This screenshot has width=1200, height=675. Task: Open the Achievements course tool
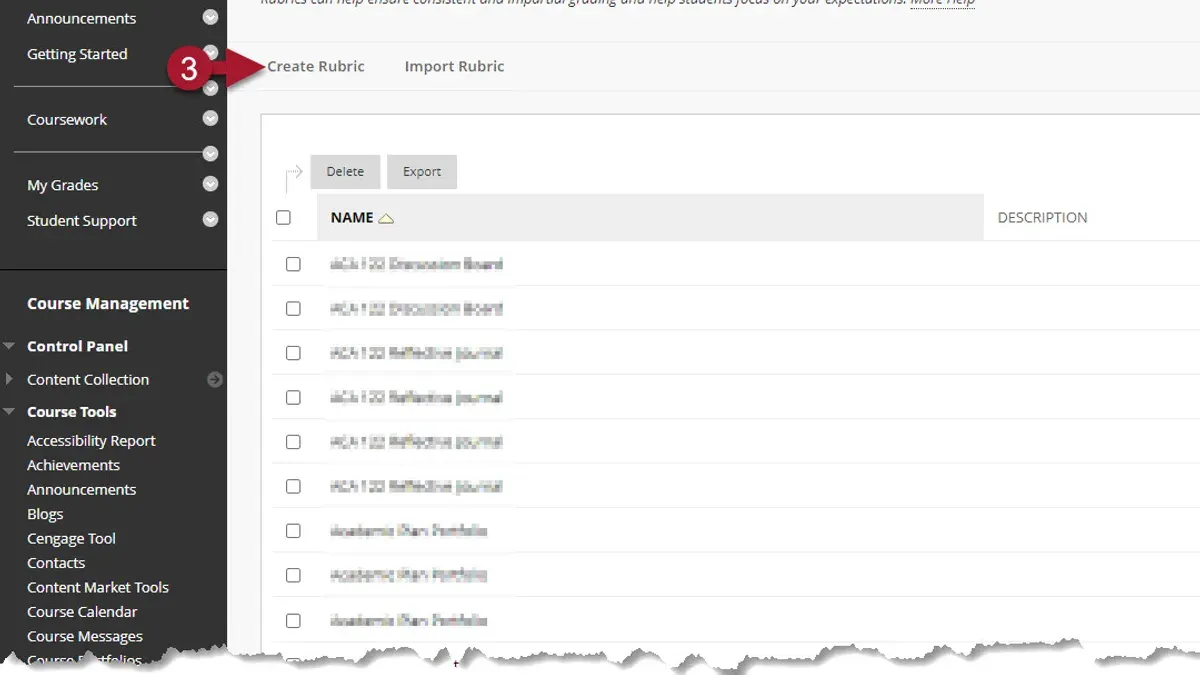point(73,465)
